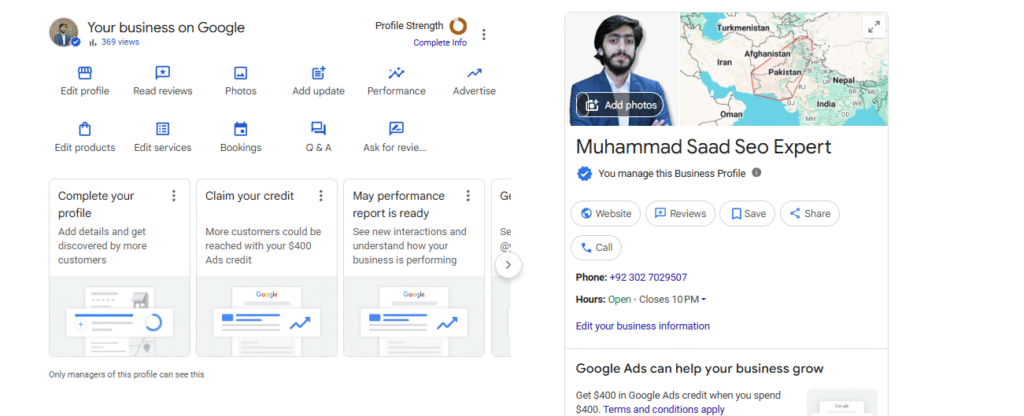1024x416 pixels.
Task: Click the Muhammad Saad Seo Expert title
Action: tap(703, 147)
